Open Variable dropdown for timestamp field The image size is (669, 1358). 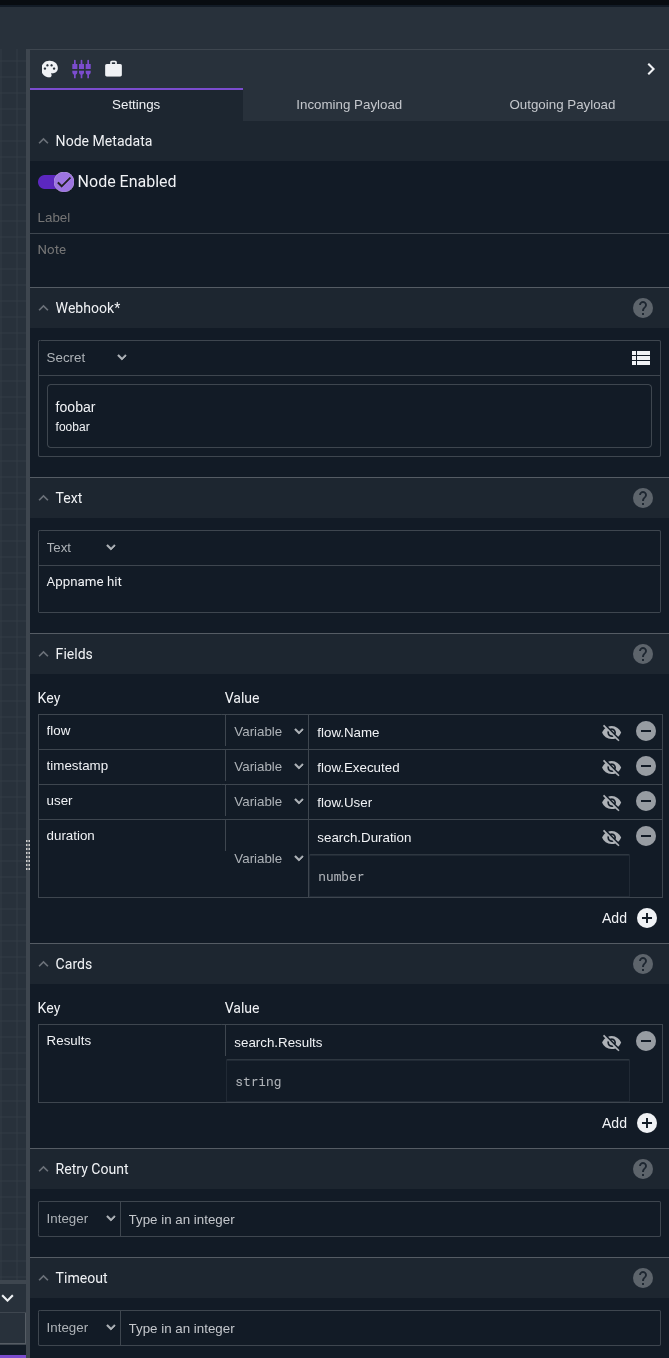coord(268,766)
